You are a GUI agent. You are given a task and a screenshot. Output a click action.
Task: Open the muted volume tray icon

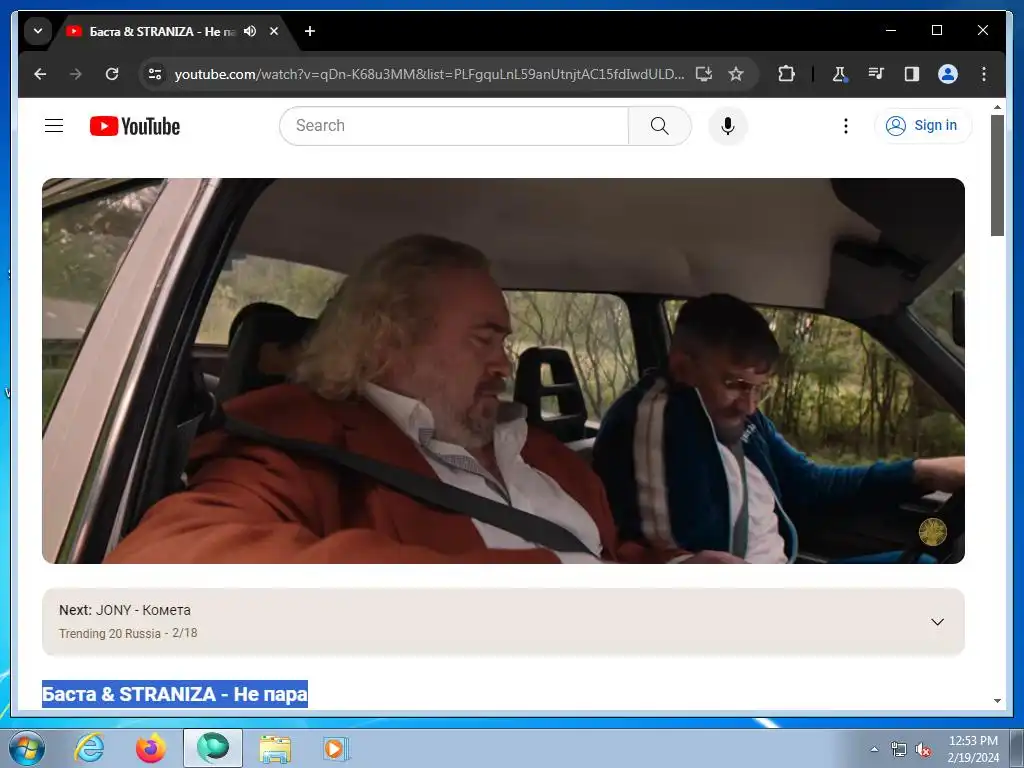click(x=923, y=750)
